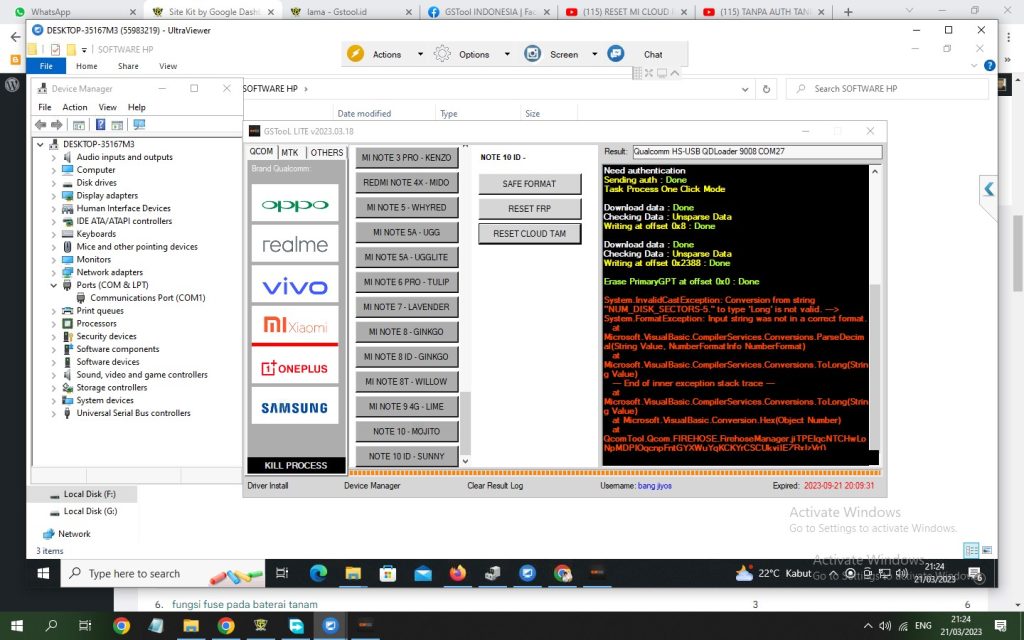
Task: Select MI NOTE 8 - GINKGO model
Action: [x=406, y=332]
